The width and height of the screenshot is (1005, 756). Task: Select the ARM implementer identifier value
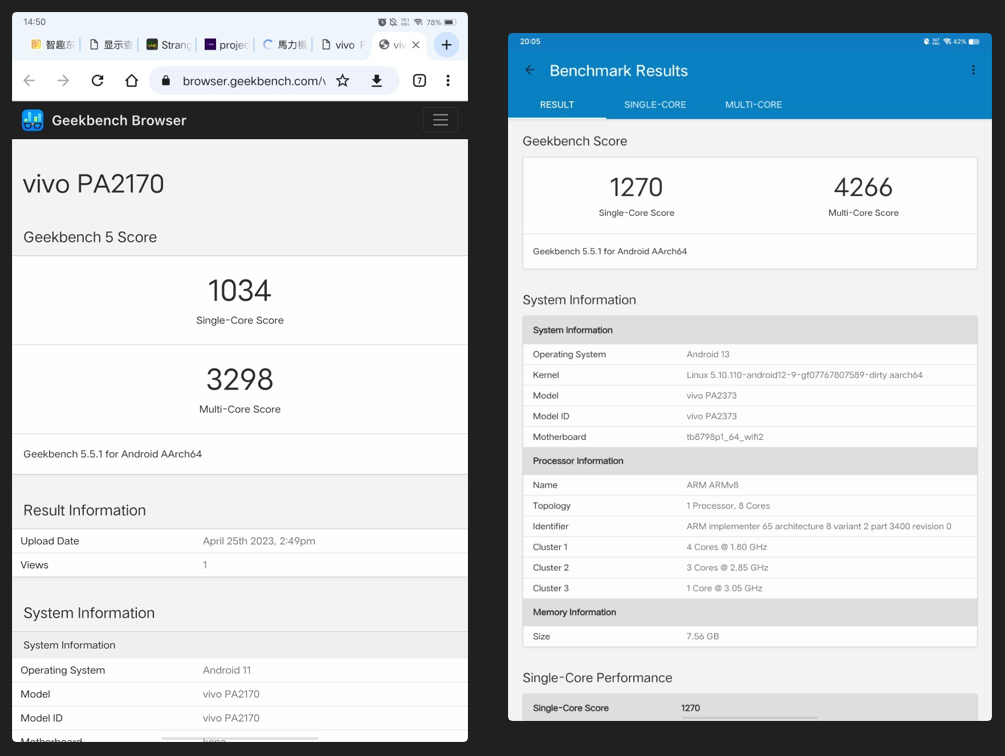pyautogui.click(x=818, y=526)
